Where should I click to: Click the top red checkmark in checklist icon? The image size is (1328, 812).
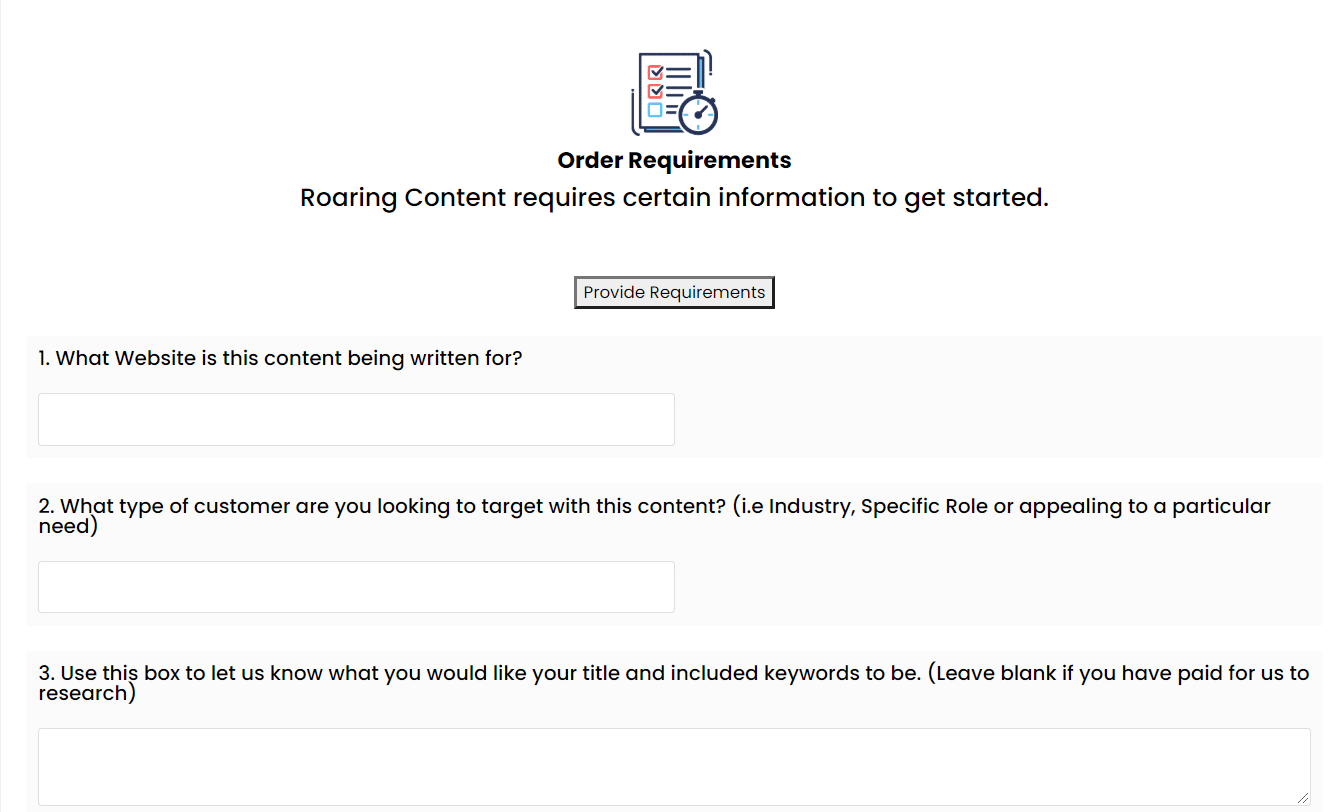coord(655,73)
